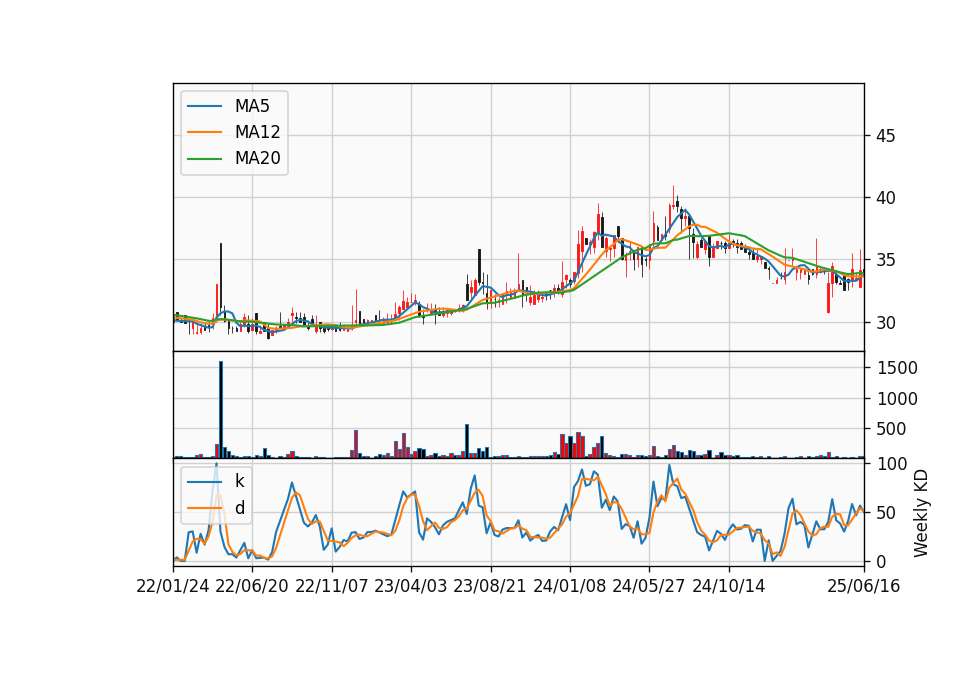Click the 24/01/08 date axis label
Screen dimensions: 960x690
[569, 587]
